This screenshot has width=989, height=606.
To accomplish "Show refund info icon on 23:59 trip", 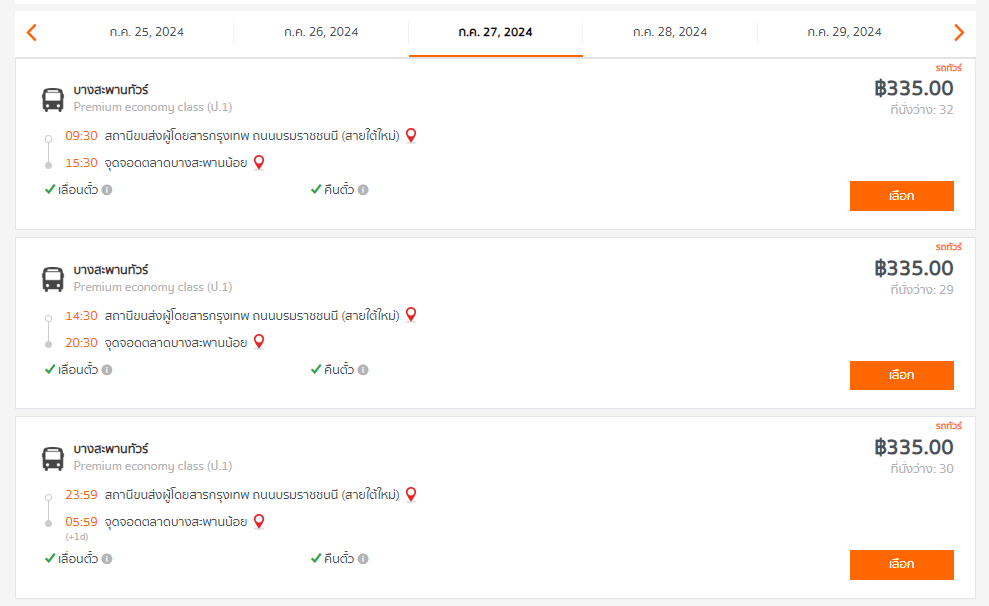I will (x=363, y=559).
